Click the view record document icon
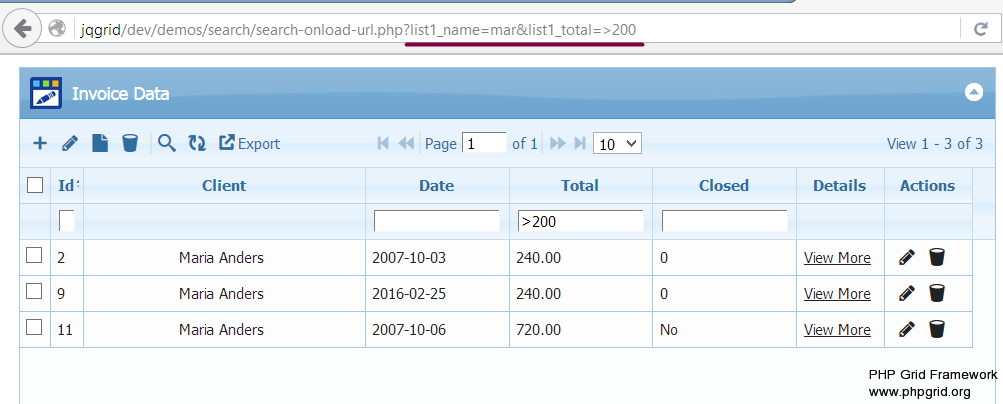This screenshot has width=1003, height=404. coord(100,143)
